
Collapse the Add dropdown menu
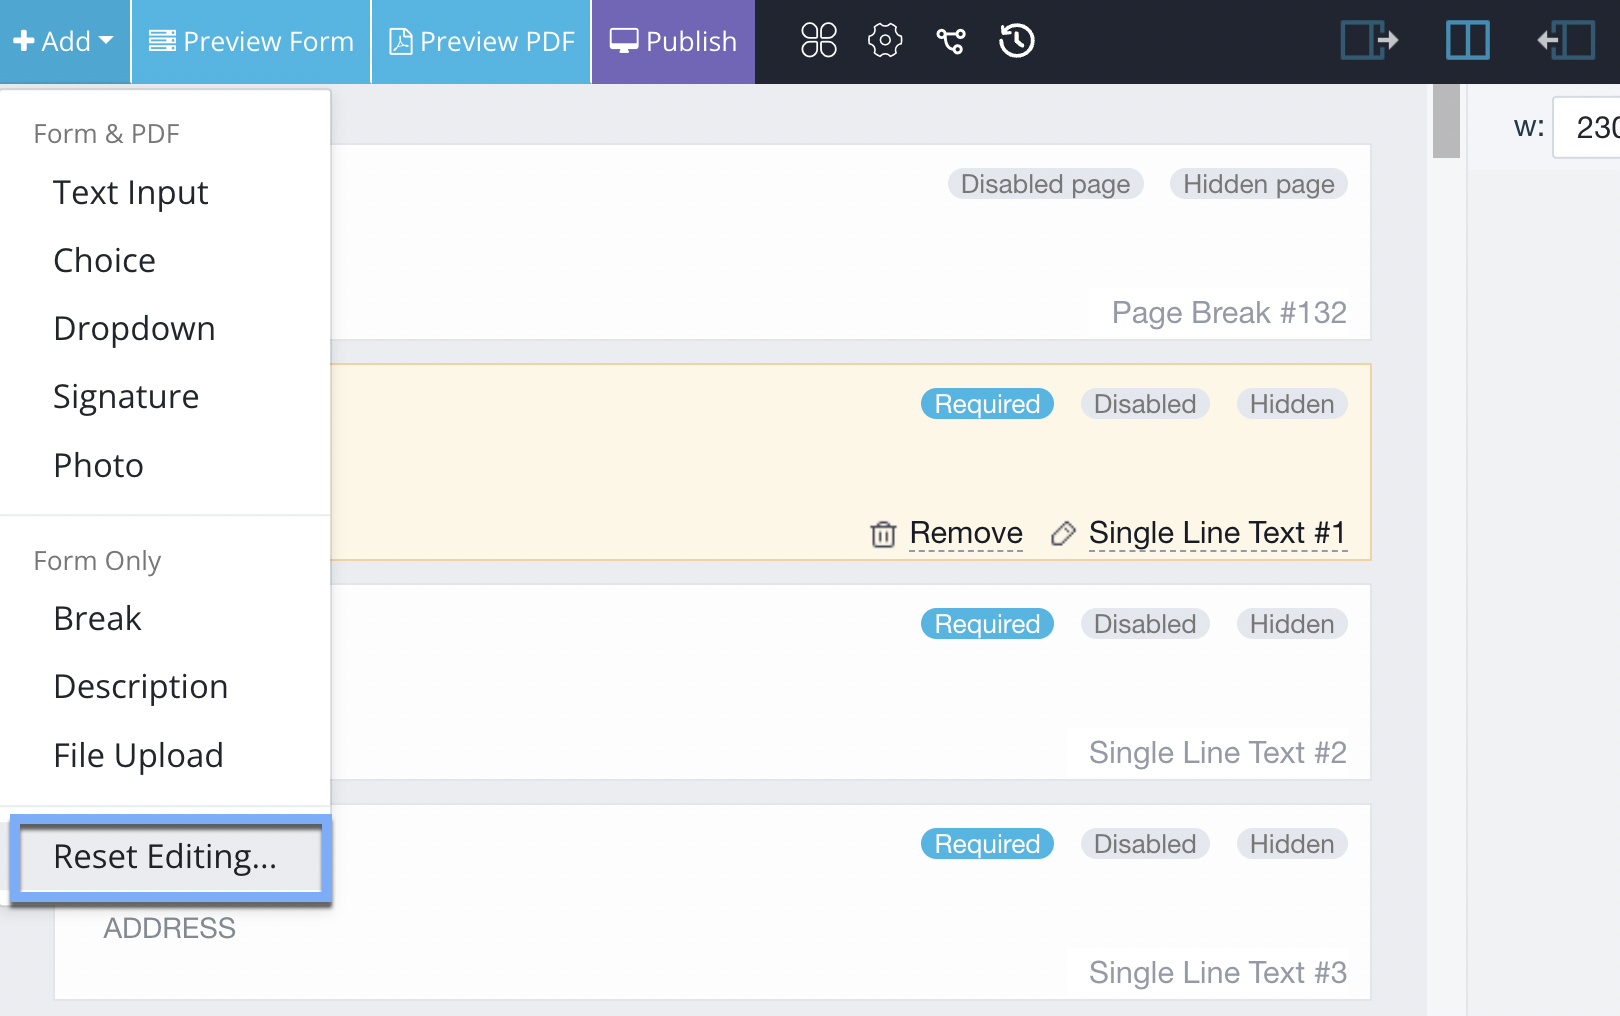[65, 41]
